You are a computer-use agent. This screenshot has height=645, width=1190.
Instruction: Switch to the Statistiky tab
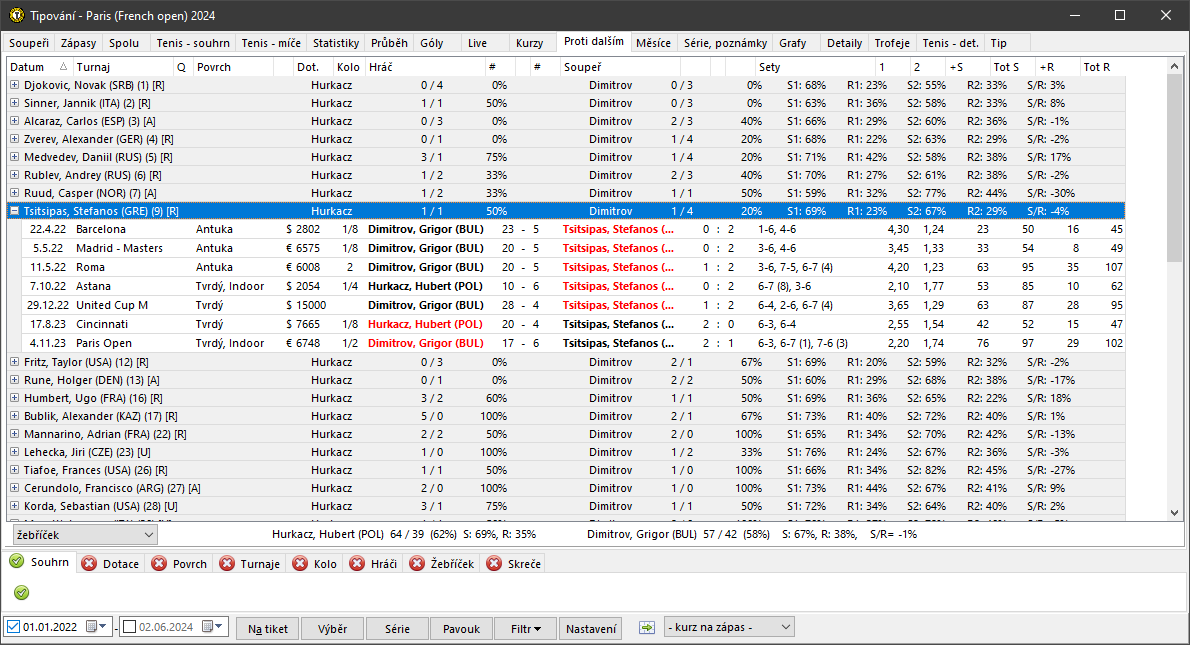pos(335,43)
